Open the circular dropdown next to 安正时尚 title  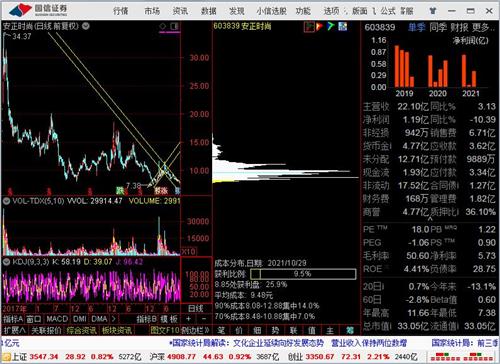tap(86, 26)
